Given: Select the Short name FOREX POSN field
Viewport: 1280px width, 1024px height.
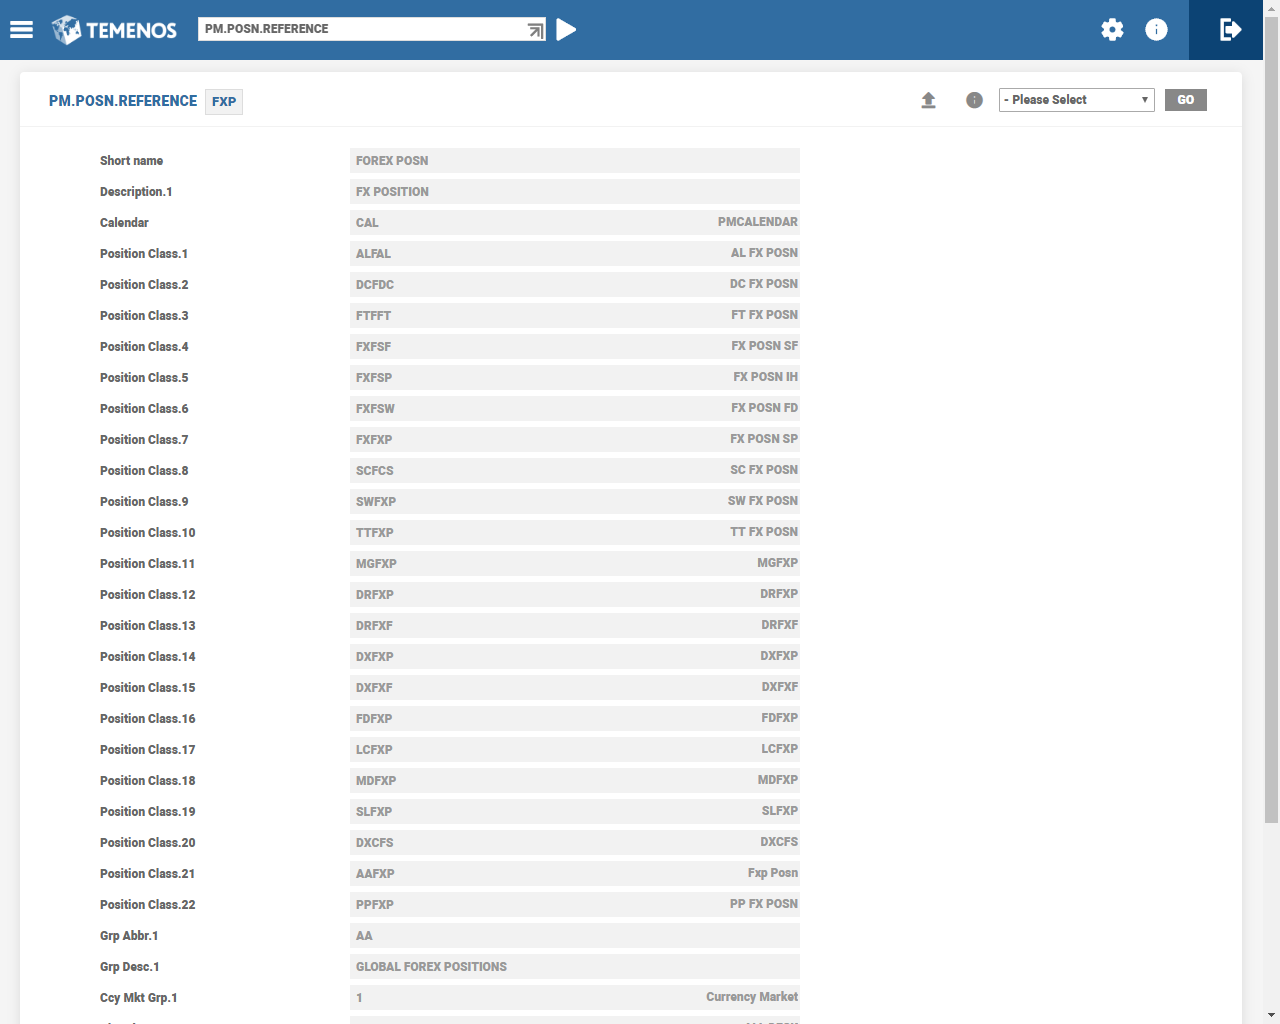Looking at the screenshot, I should pos(574,161).
